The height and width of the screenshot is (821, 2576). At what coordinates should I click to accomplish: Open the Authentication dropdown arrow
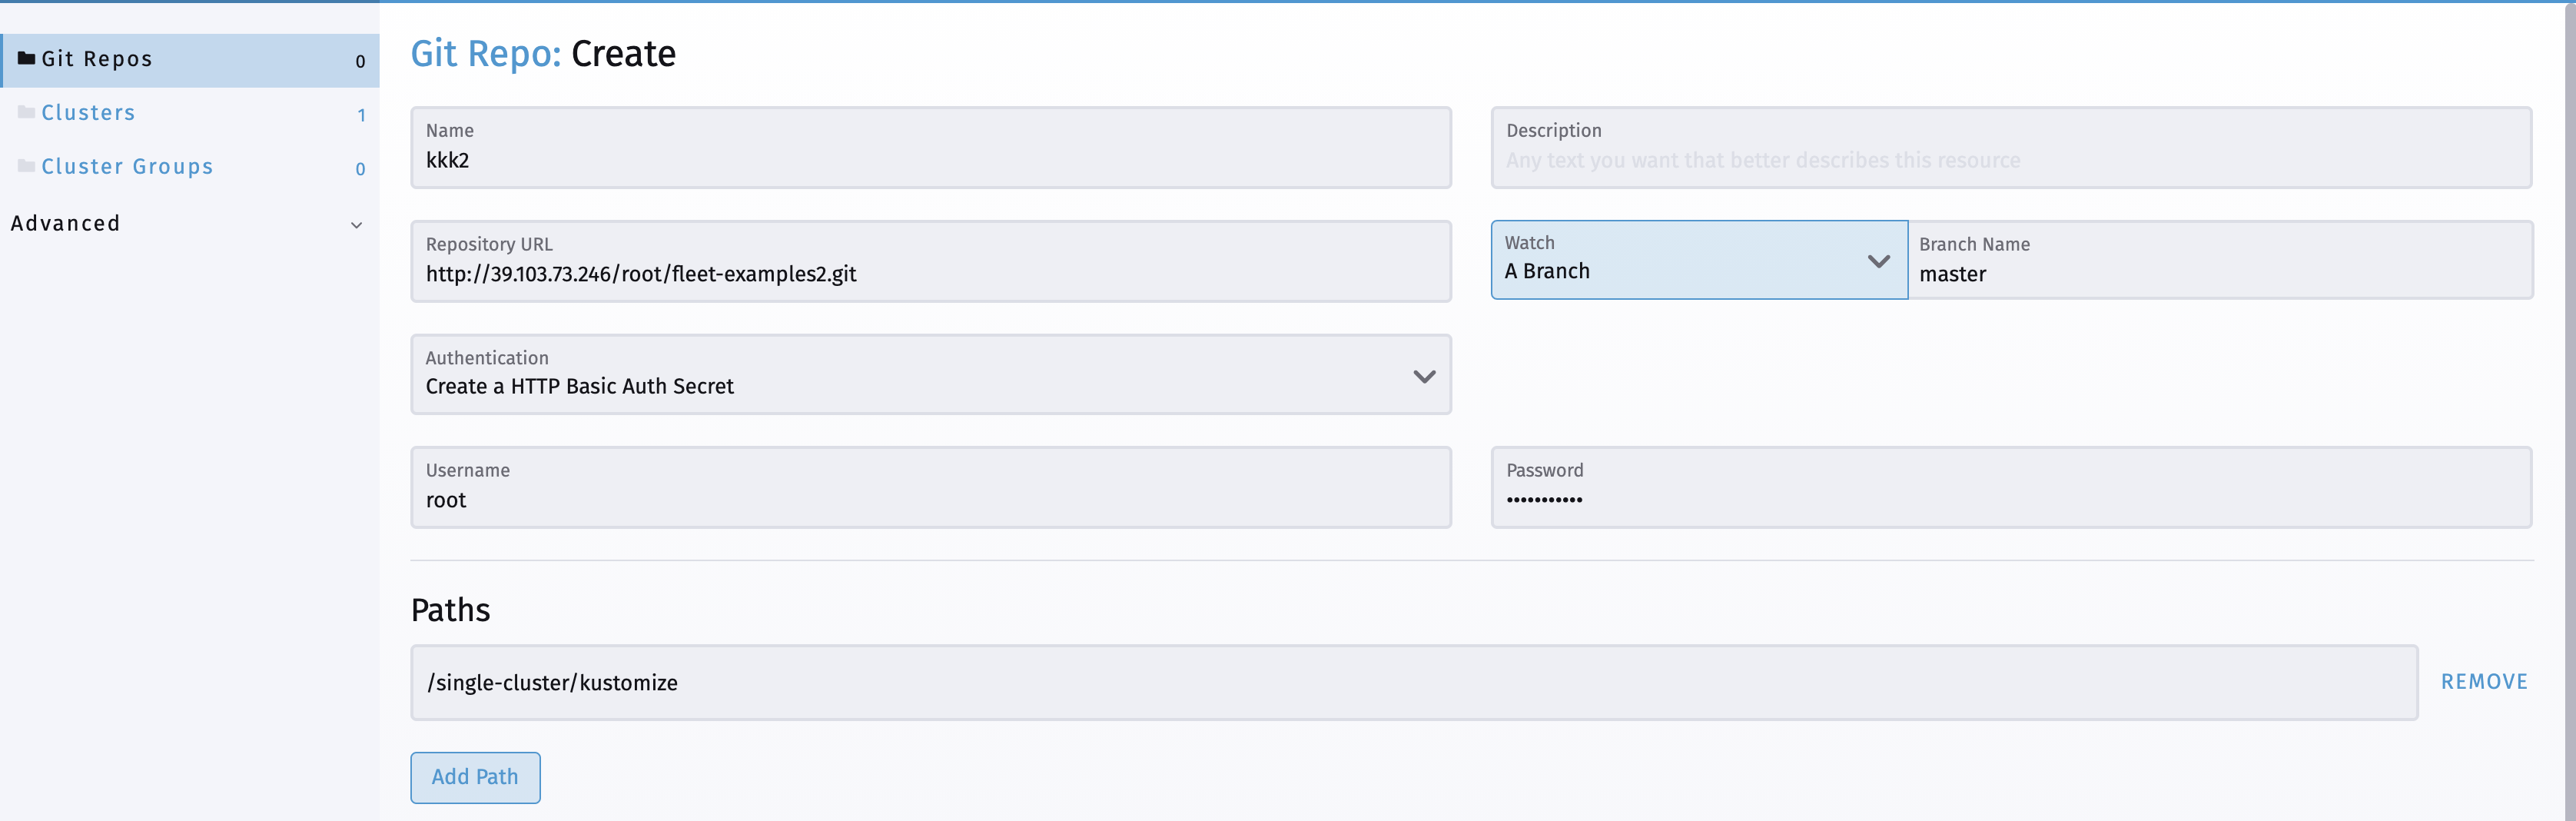[x=1424, y=377]
